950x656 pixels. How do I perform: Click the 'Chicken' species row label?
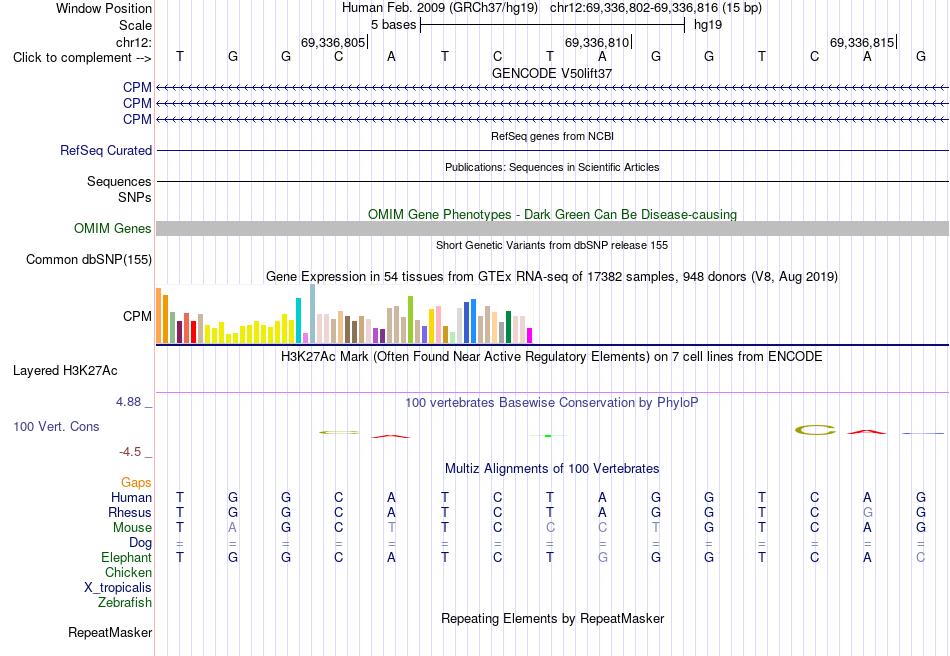point(128,572)
